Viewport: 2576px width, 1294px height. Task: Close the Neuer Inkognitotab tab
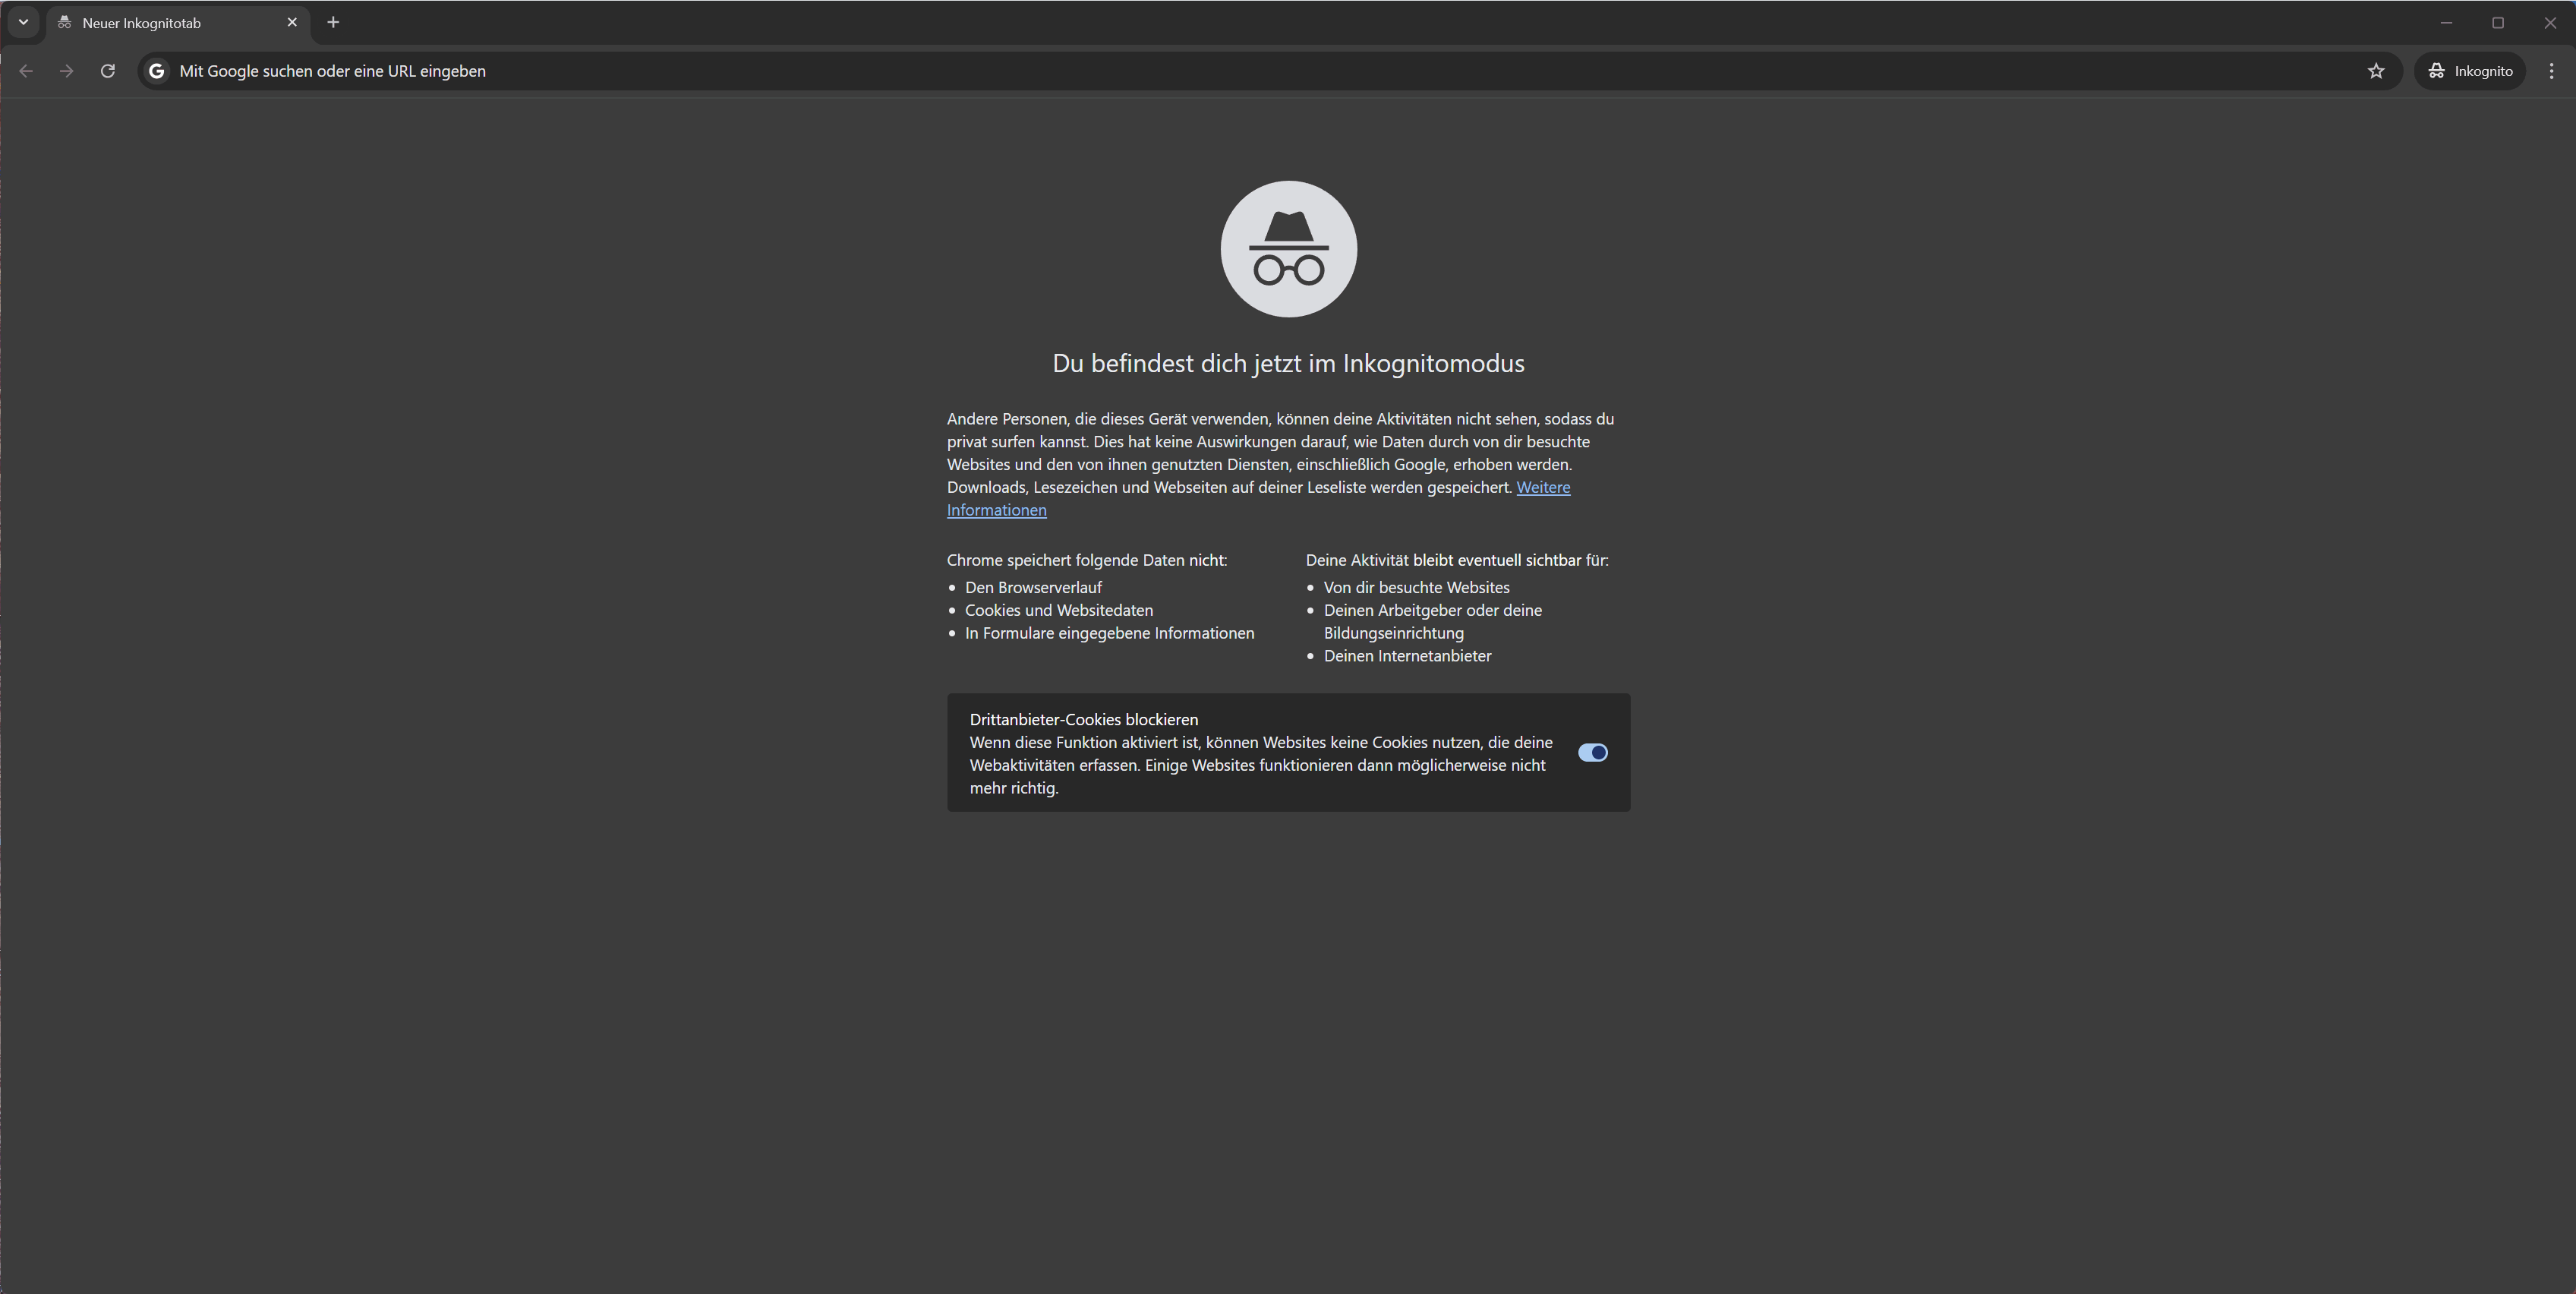point(292,22)
